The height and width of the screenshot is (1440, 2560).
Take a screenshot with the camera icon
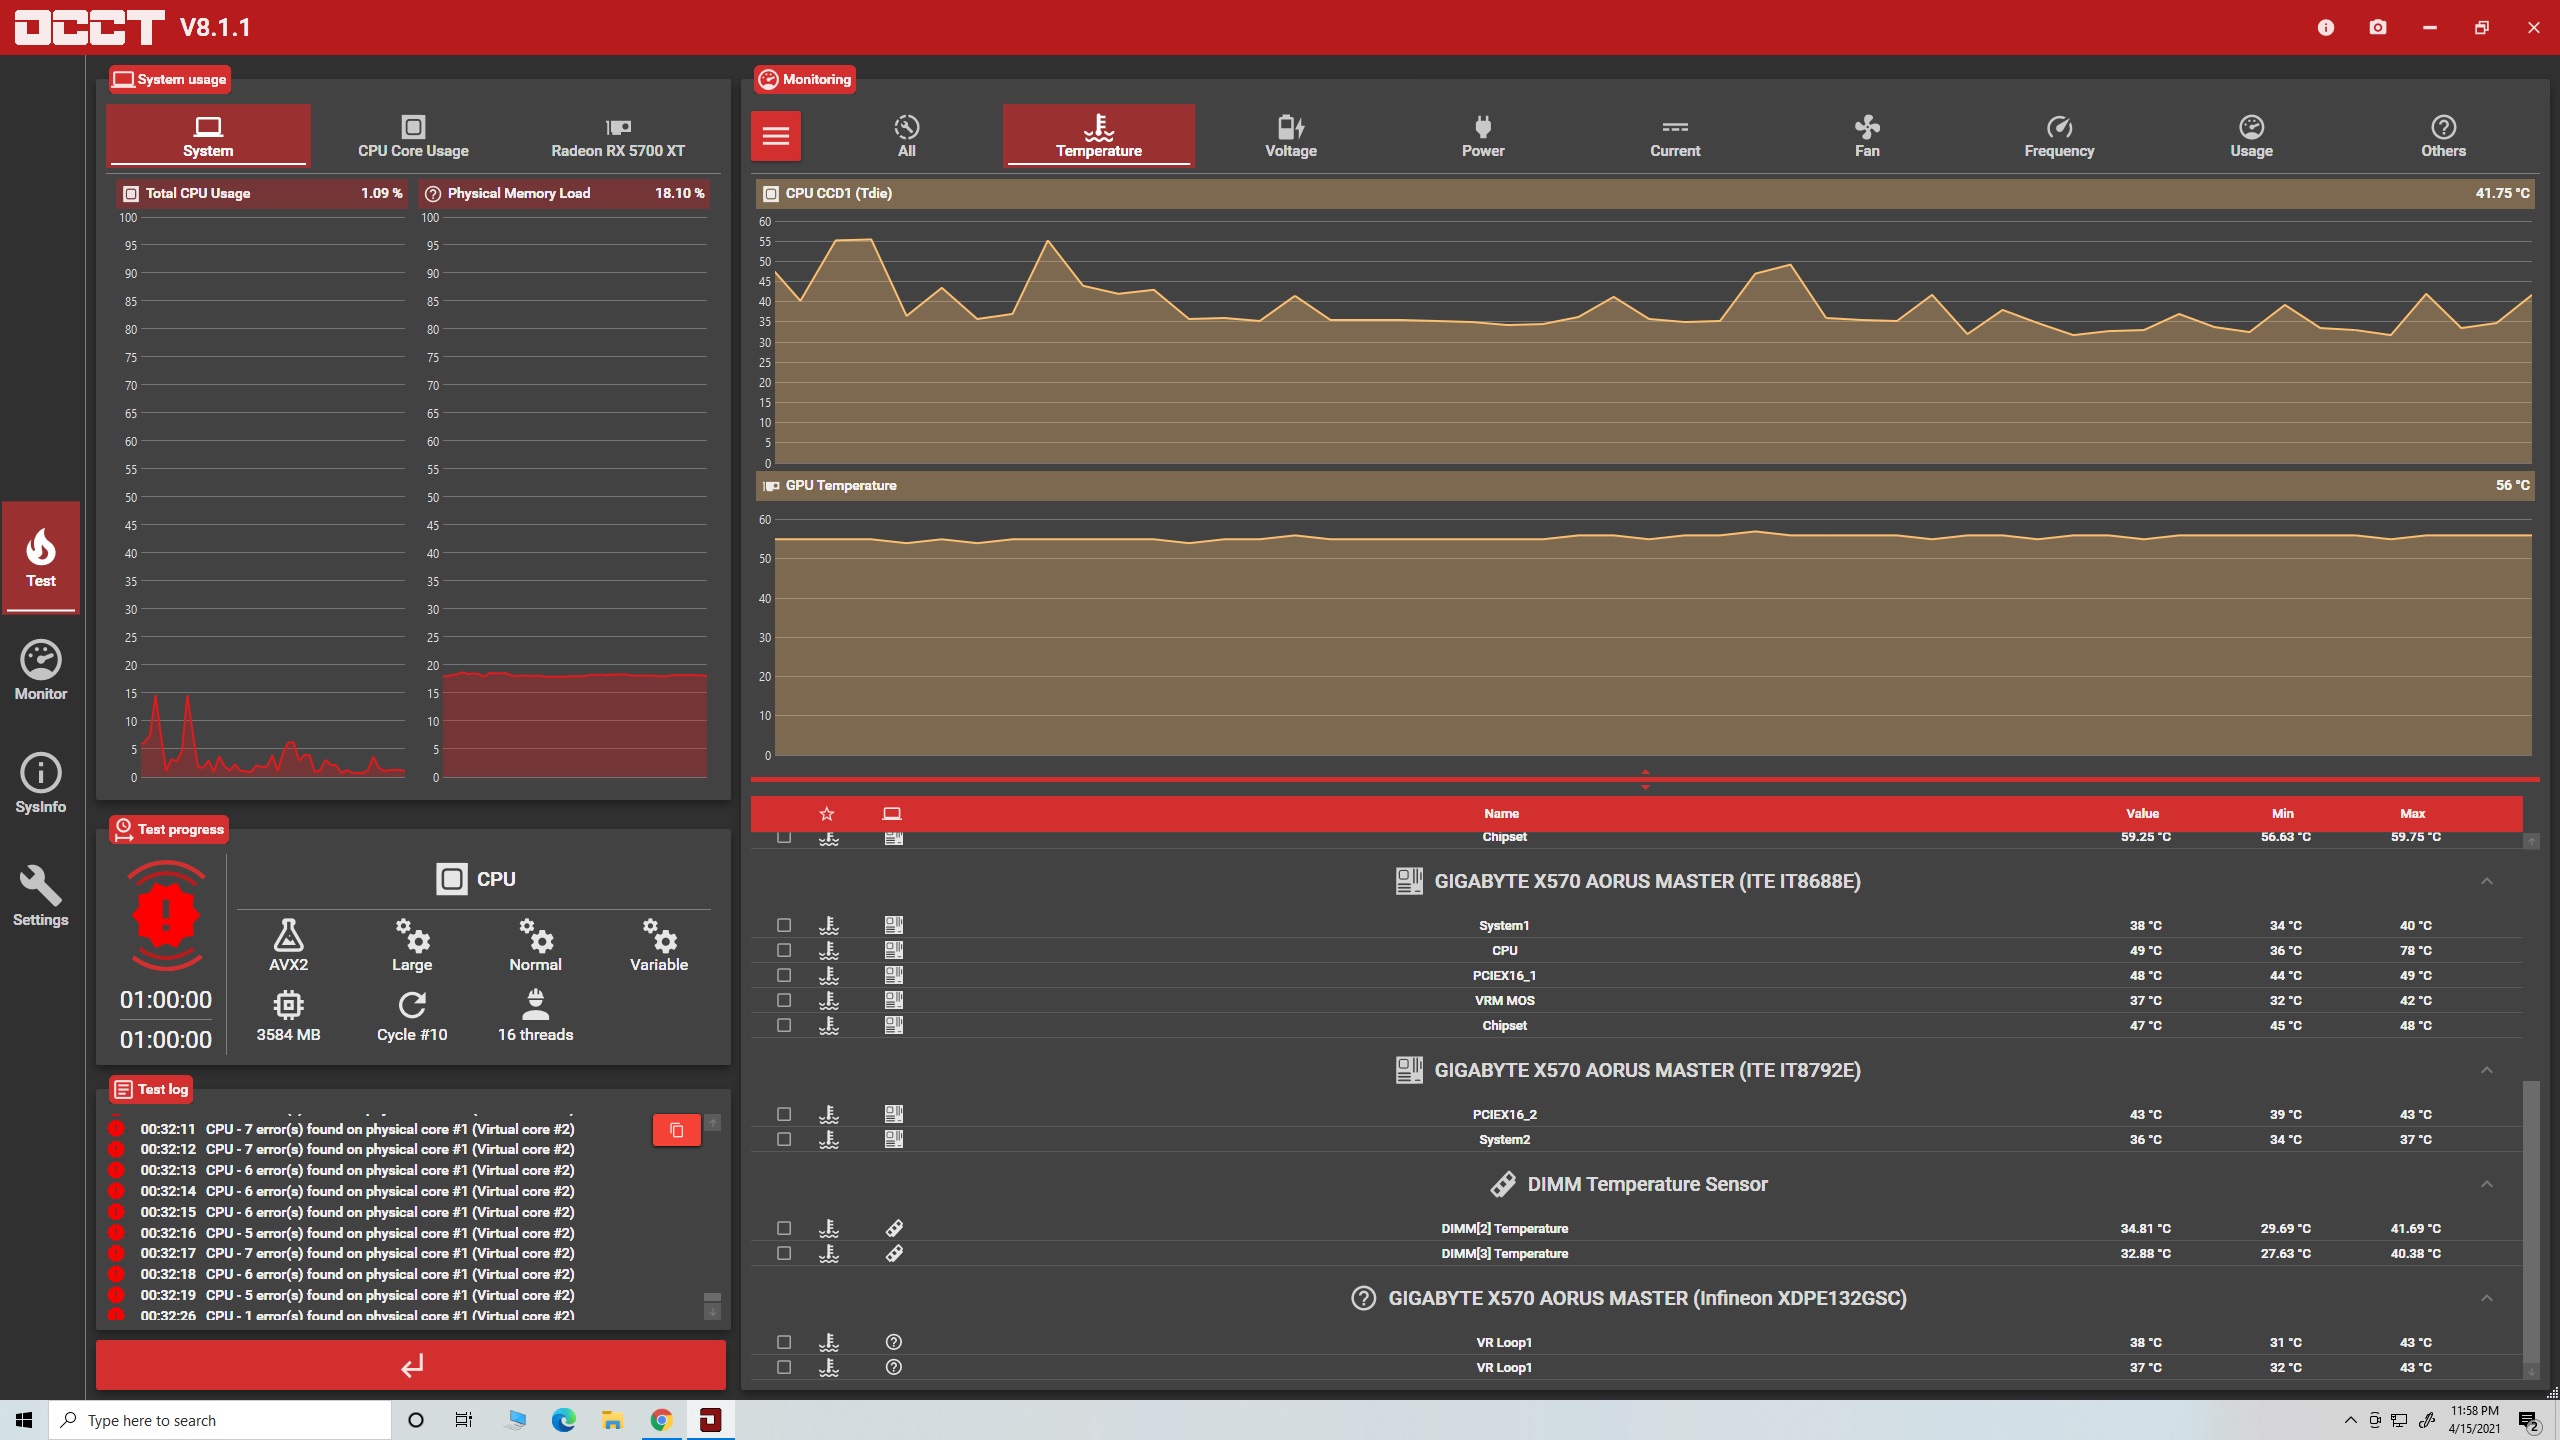pos(2378,27)
